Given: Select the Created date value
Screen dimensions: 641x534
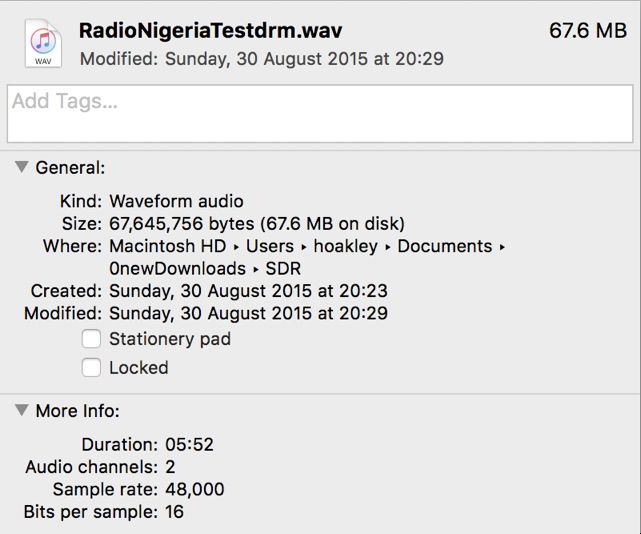Looking at the screenshot, I should (248, 291).
